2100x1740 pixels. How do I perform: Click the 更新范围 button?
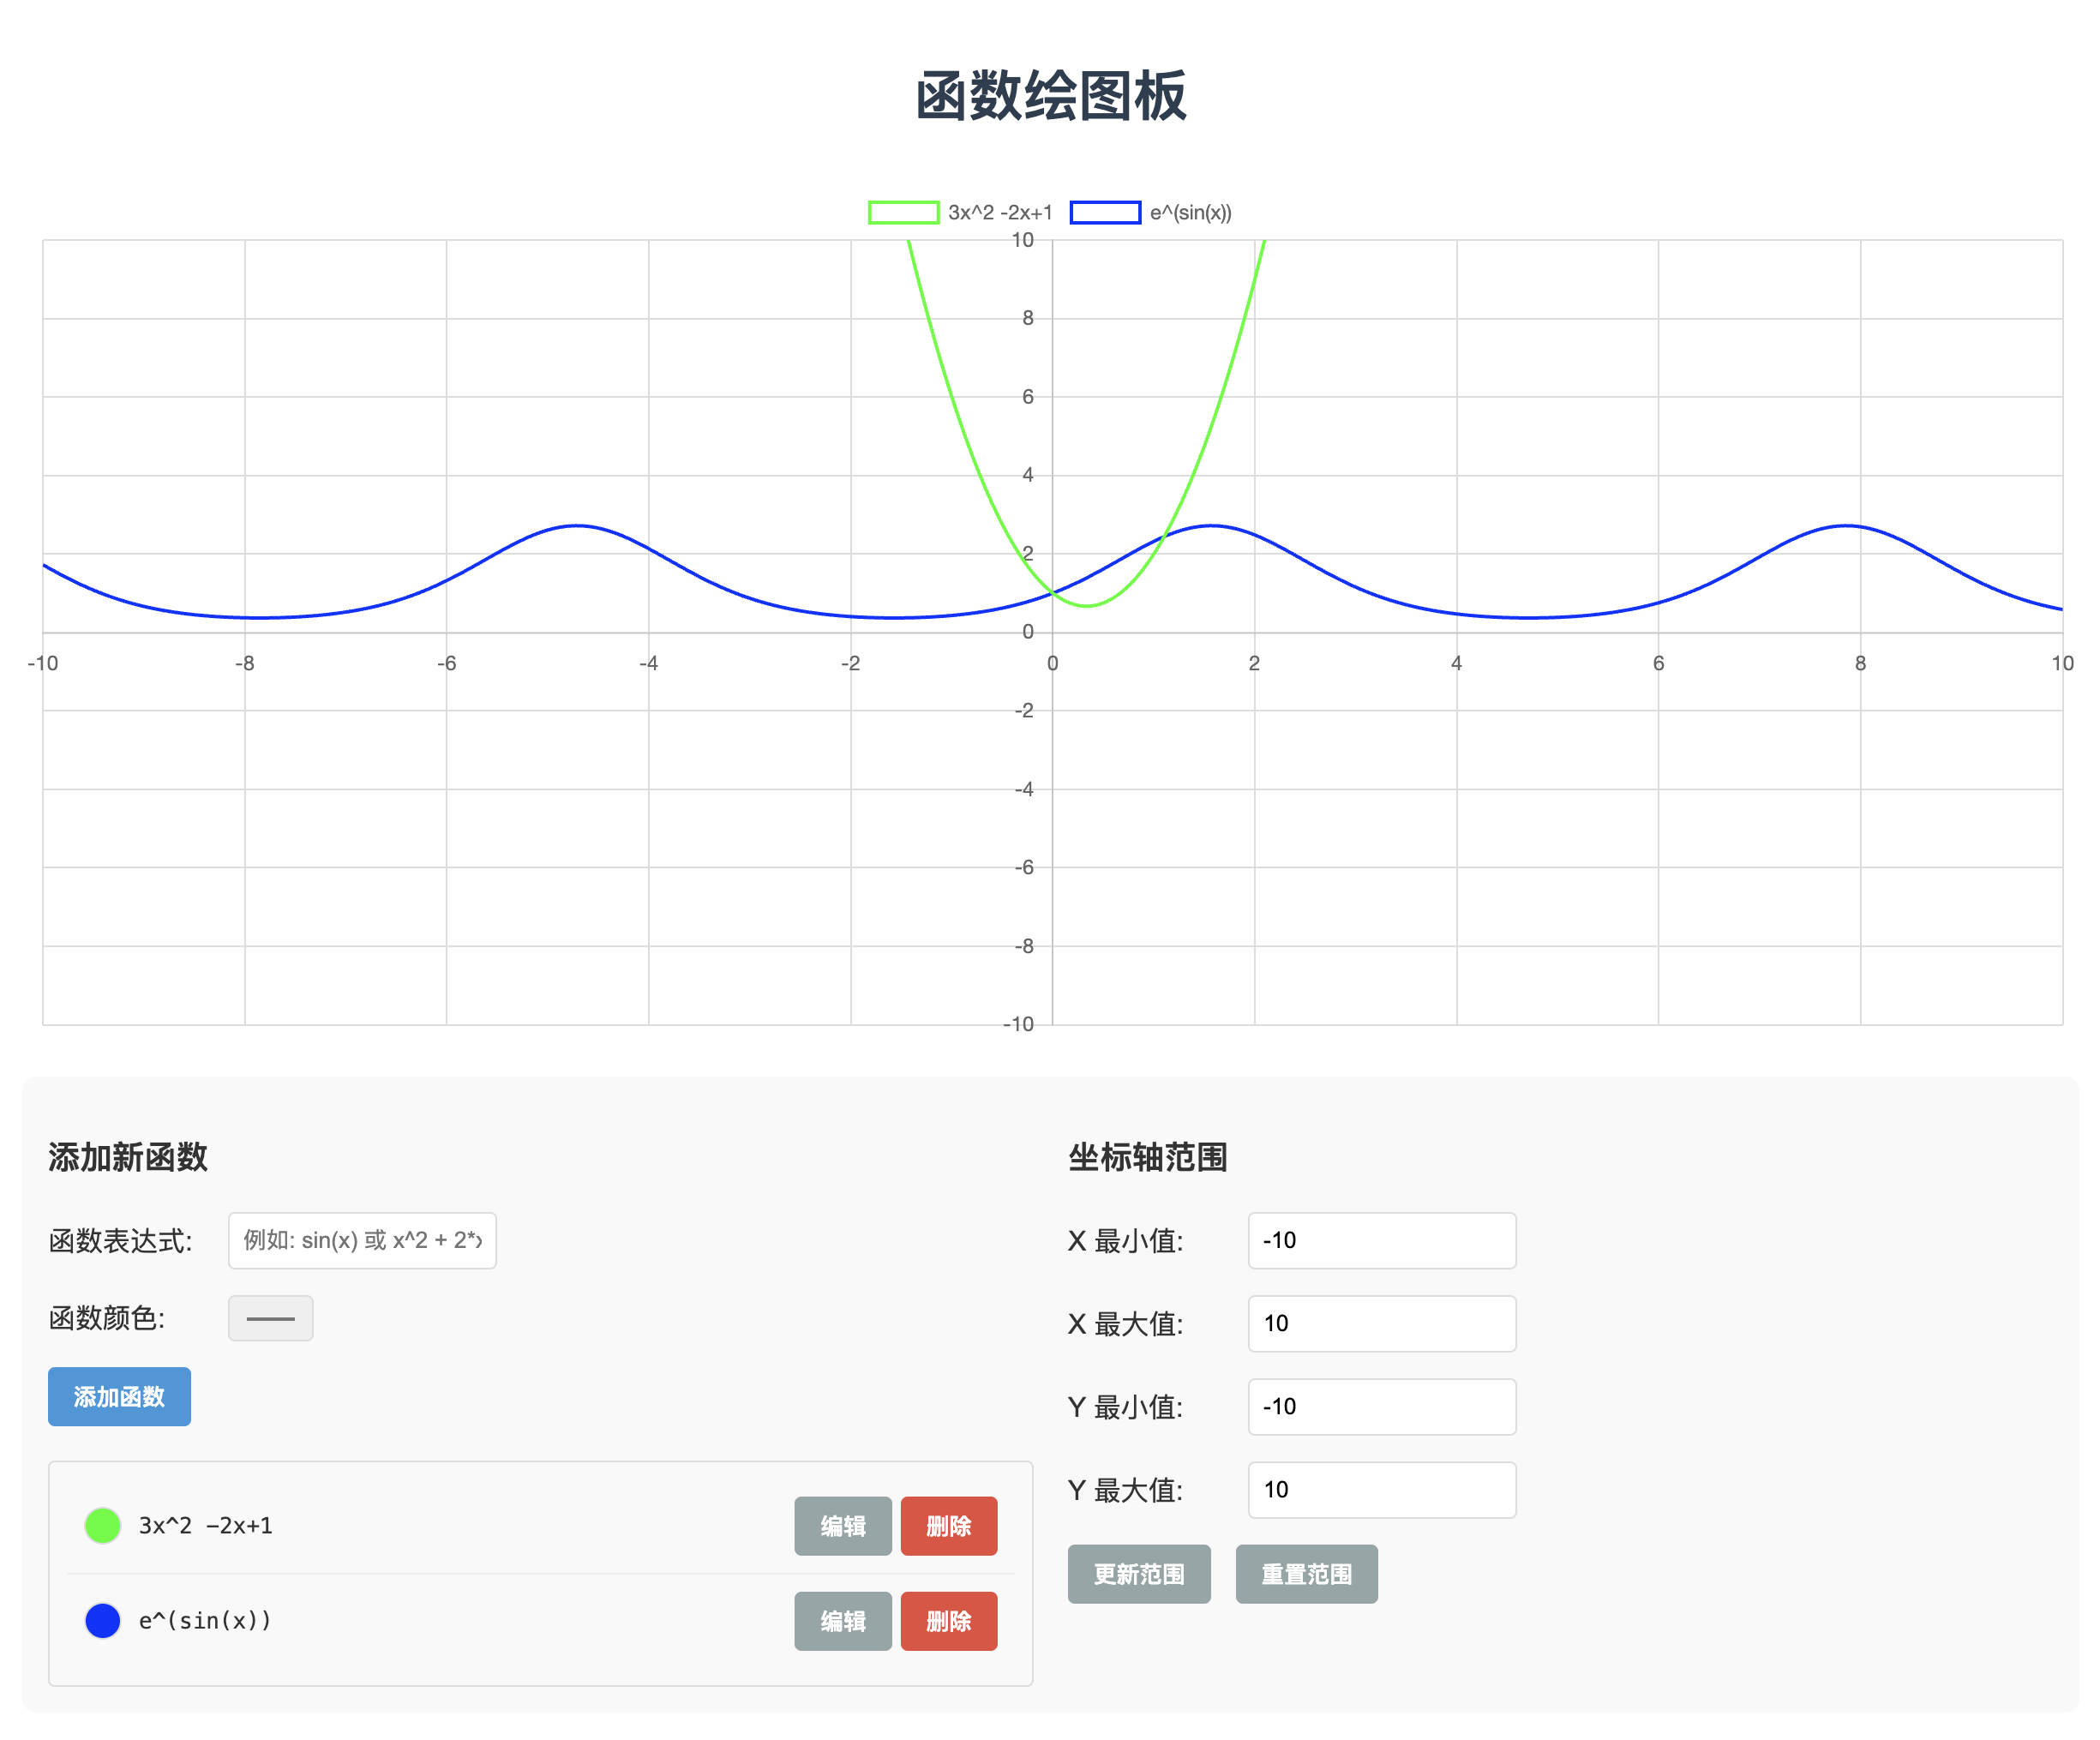click(x=1139, y=1574)
